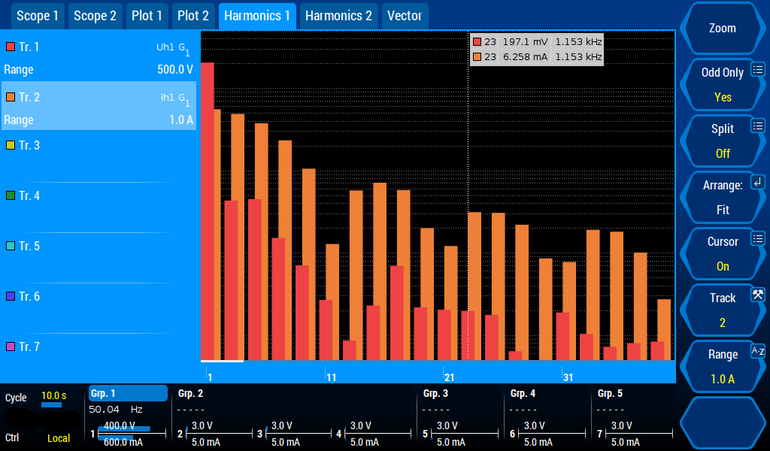Click harmonic axis label 21
Viewport: 770px width, 451px height.
pos(449,377)
